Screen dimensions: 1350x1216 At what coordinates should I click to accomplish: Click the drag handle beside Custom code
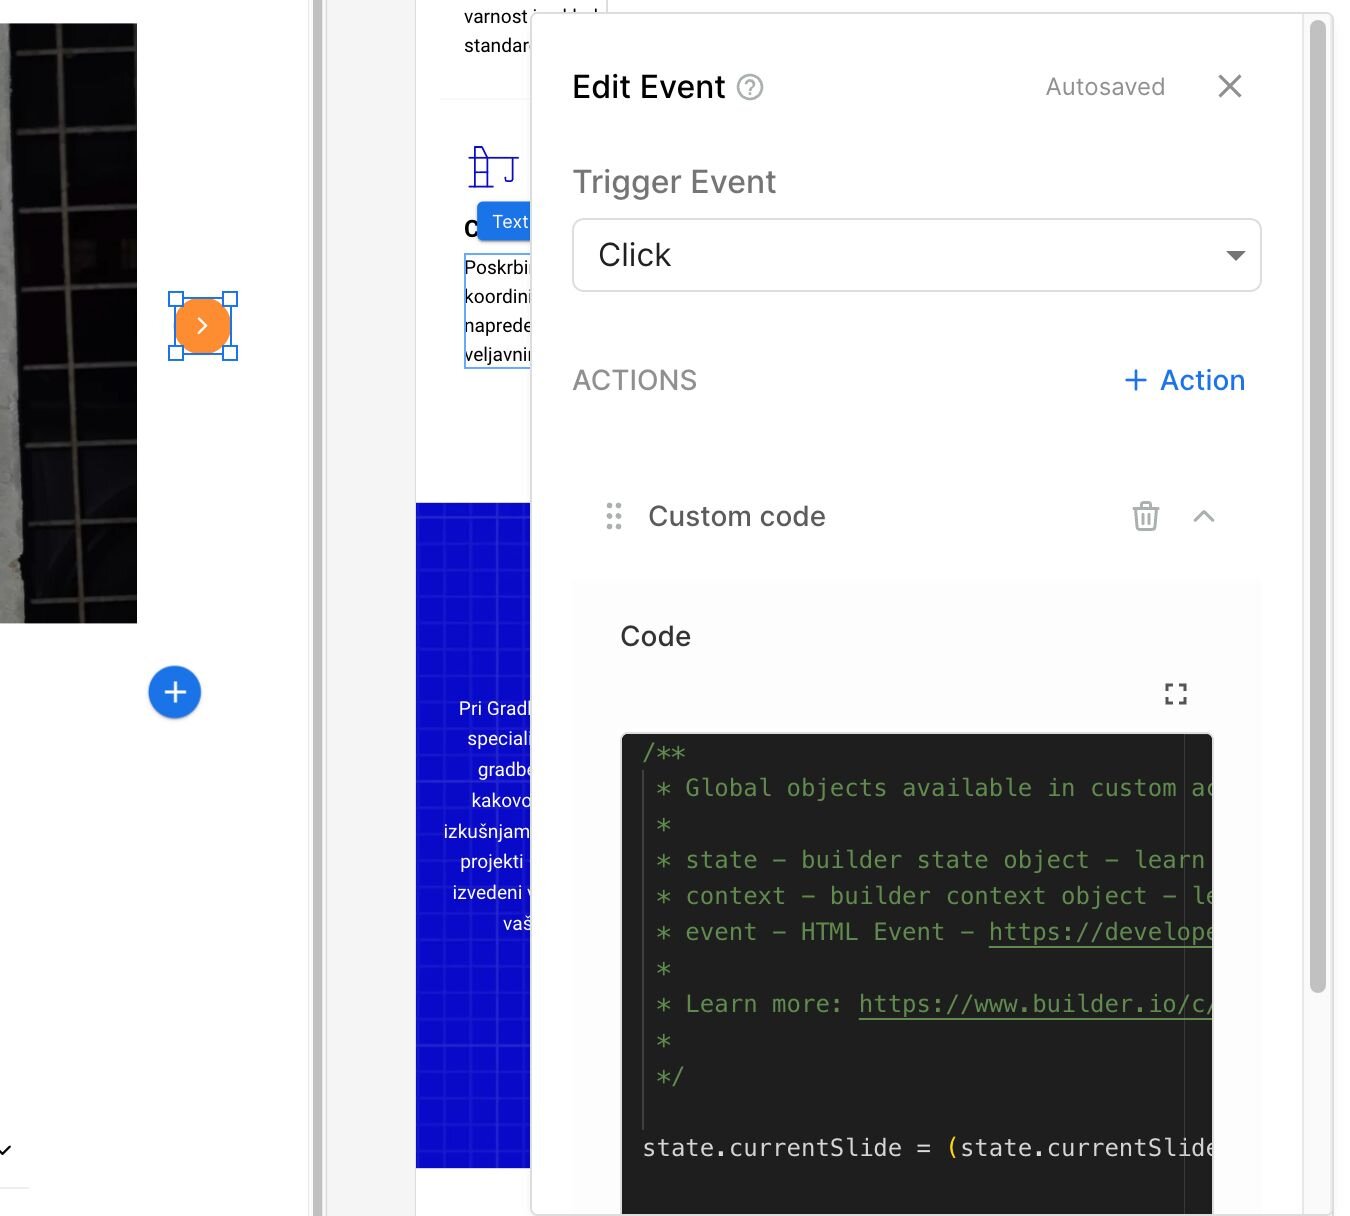tap(614, 516)
